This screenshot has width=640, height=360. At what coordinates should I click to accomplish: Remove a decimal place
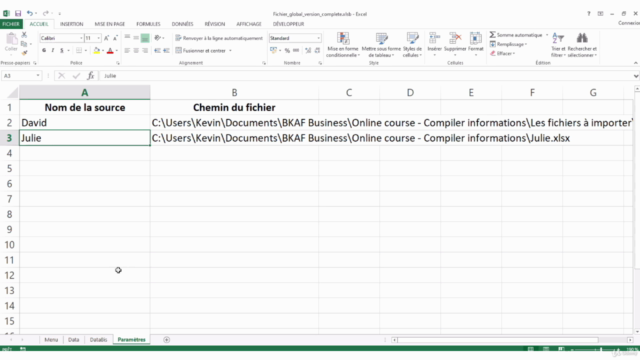coord(317,51)
